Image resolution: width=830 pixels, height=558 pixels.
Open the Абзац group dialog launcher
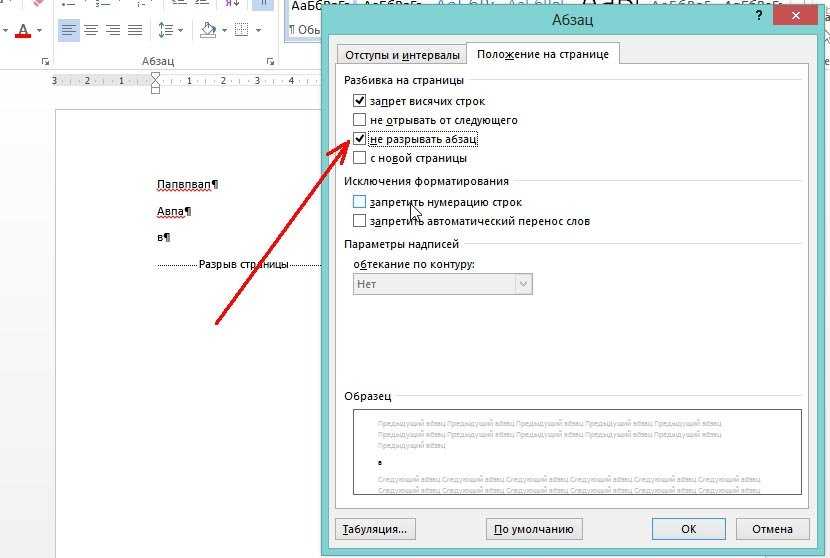(270, 62)
